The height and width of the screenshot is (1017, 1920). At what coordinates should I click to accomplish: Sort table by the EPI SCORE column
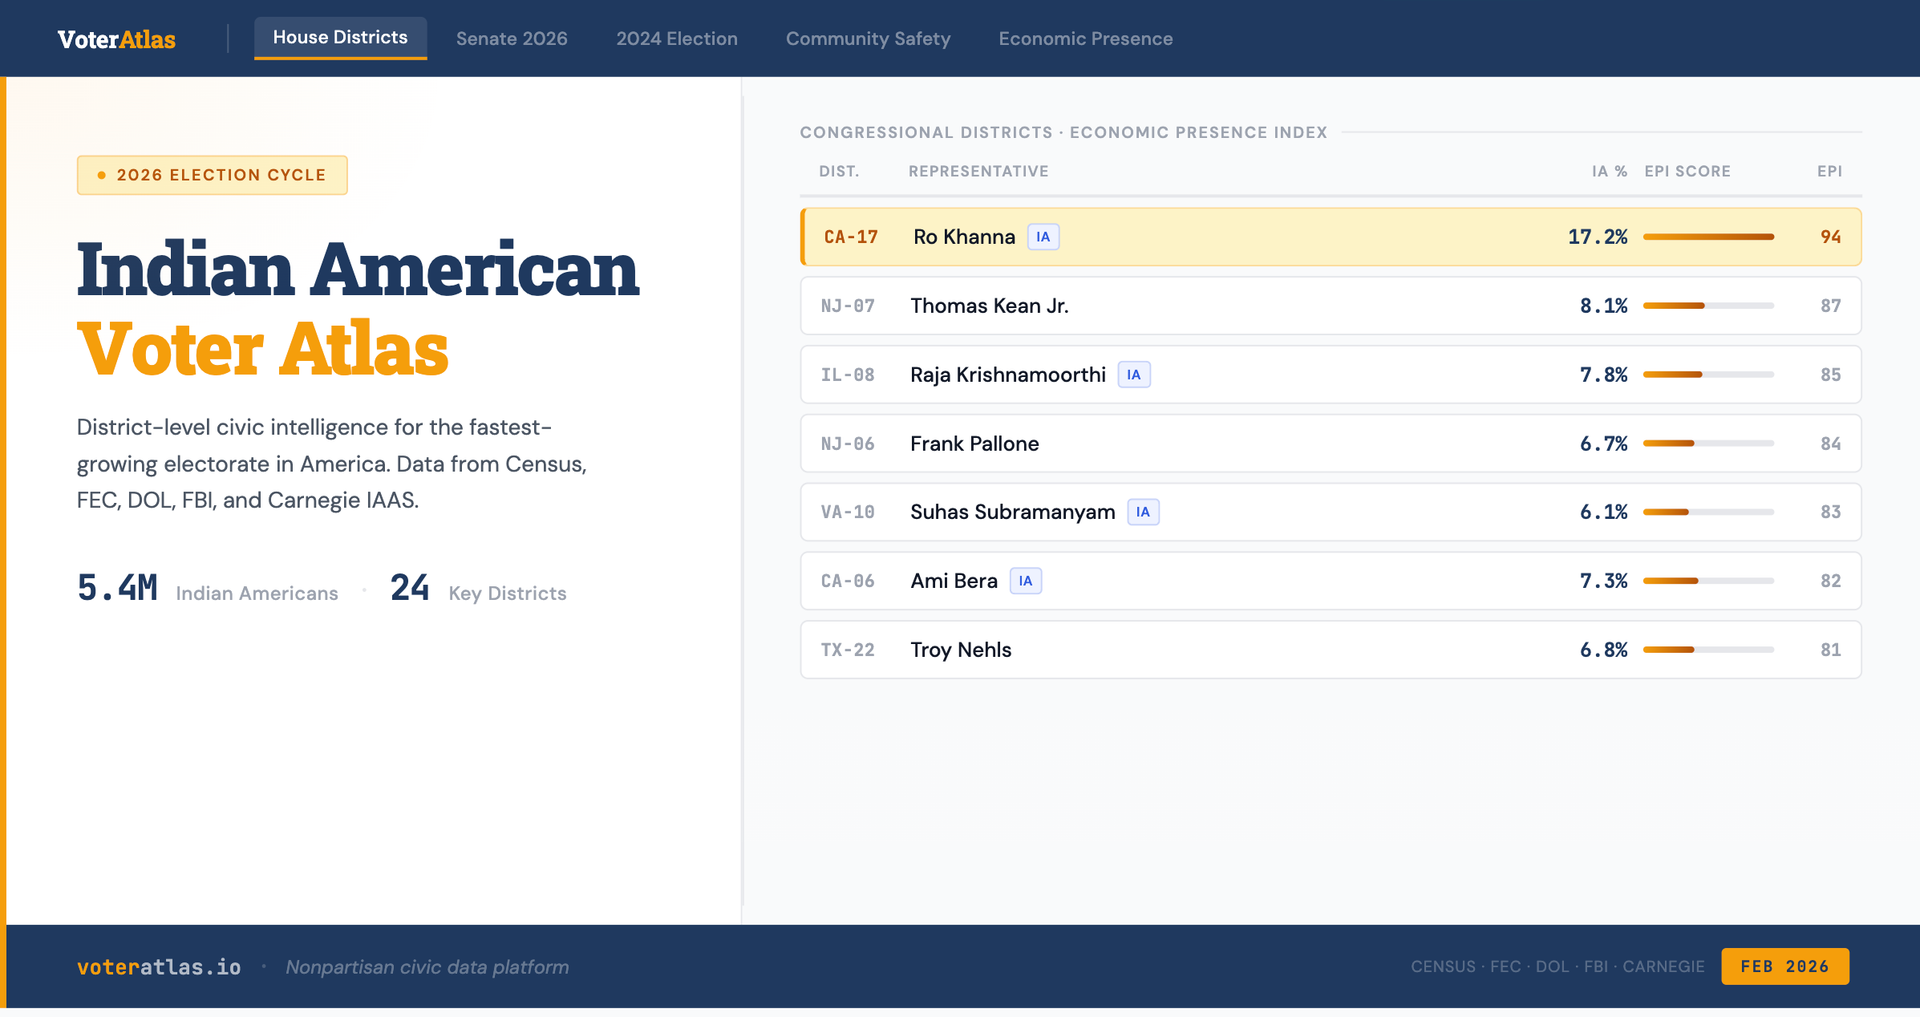(x=1687, y=171)
